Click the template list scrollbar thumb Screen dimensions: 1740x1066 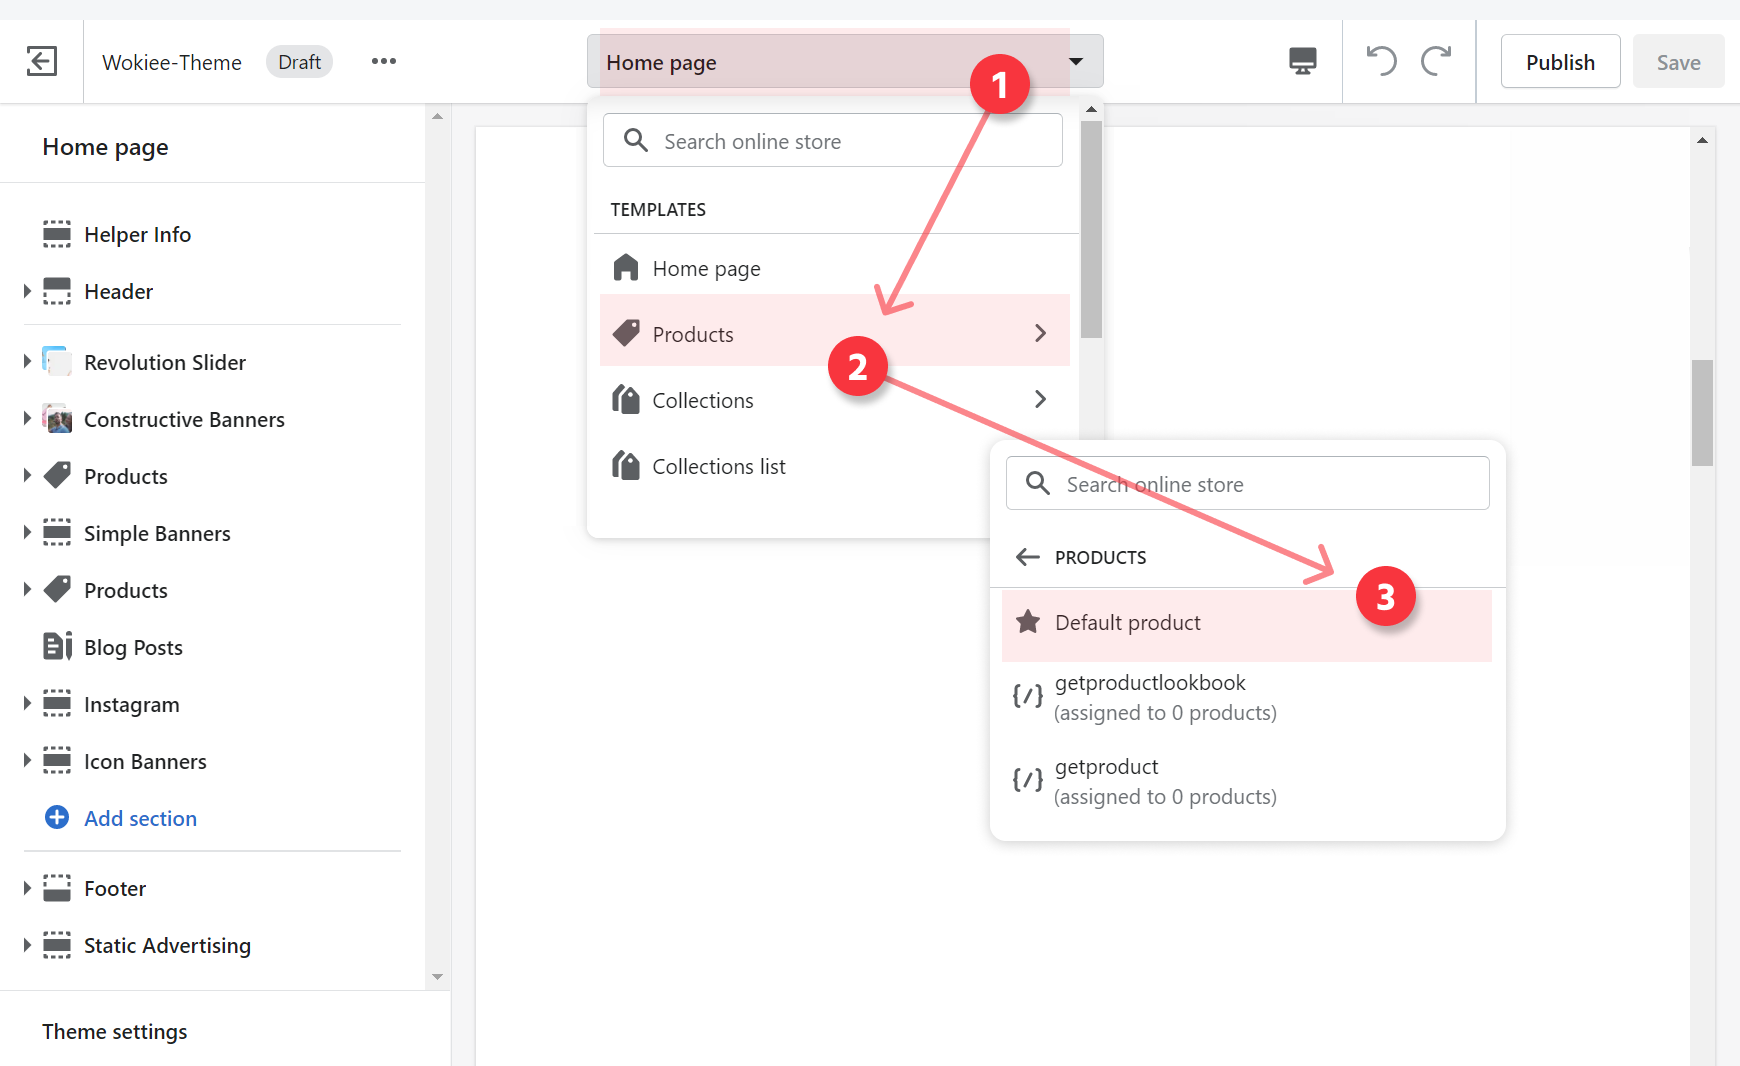(1091, 230)
